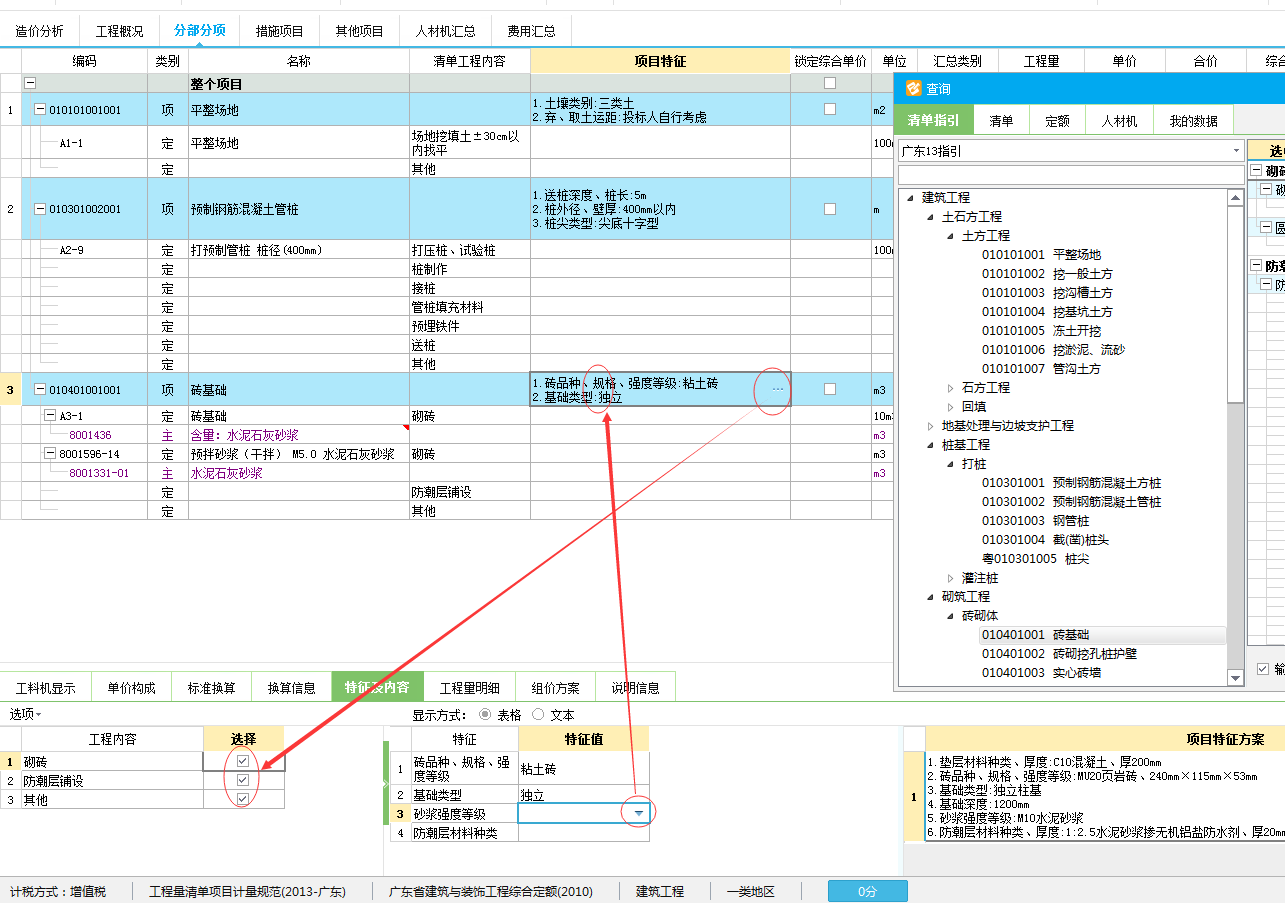Switch to the 造价分析 tab
The height and width of the screenshot is (903, 1285).
40,31
